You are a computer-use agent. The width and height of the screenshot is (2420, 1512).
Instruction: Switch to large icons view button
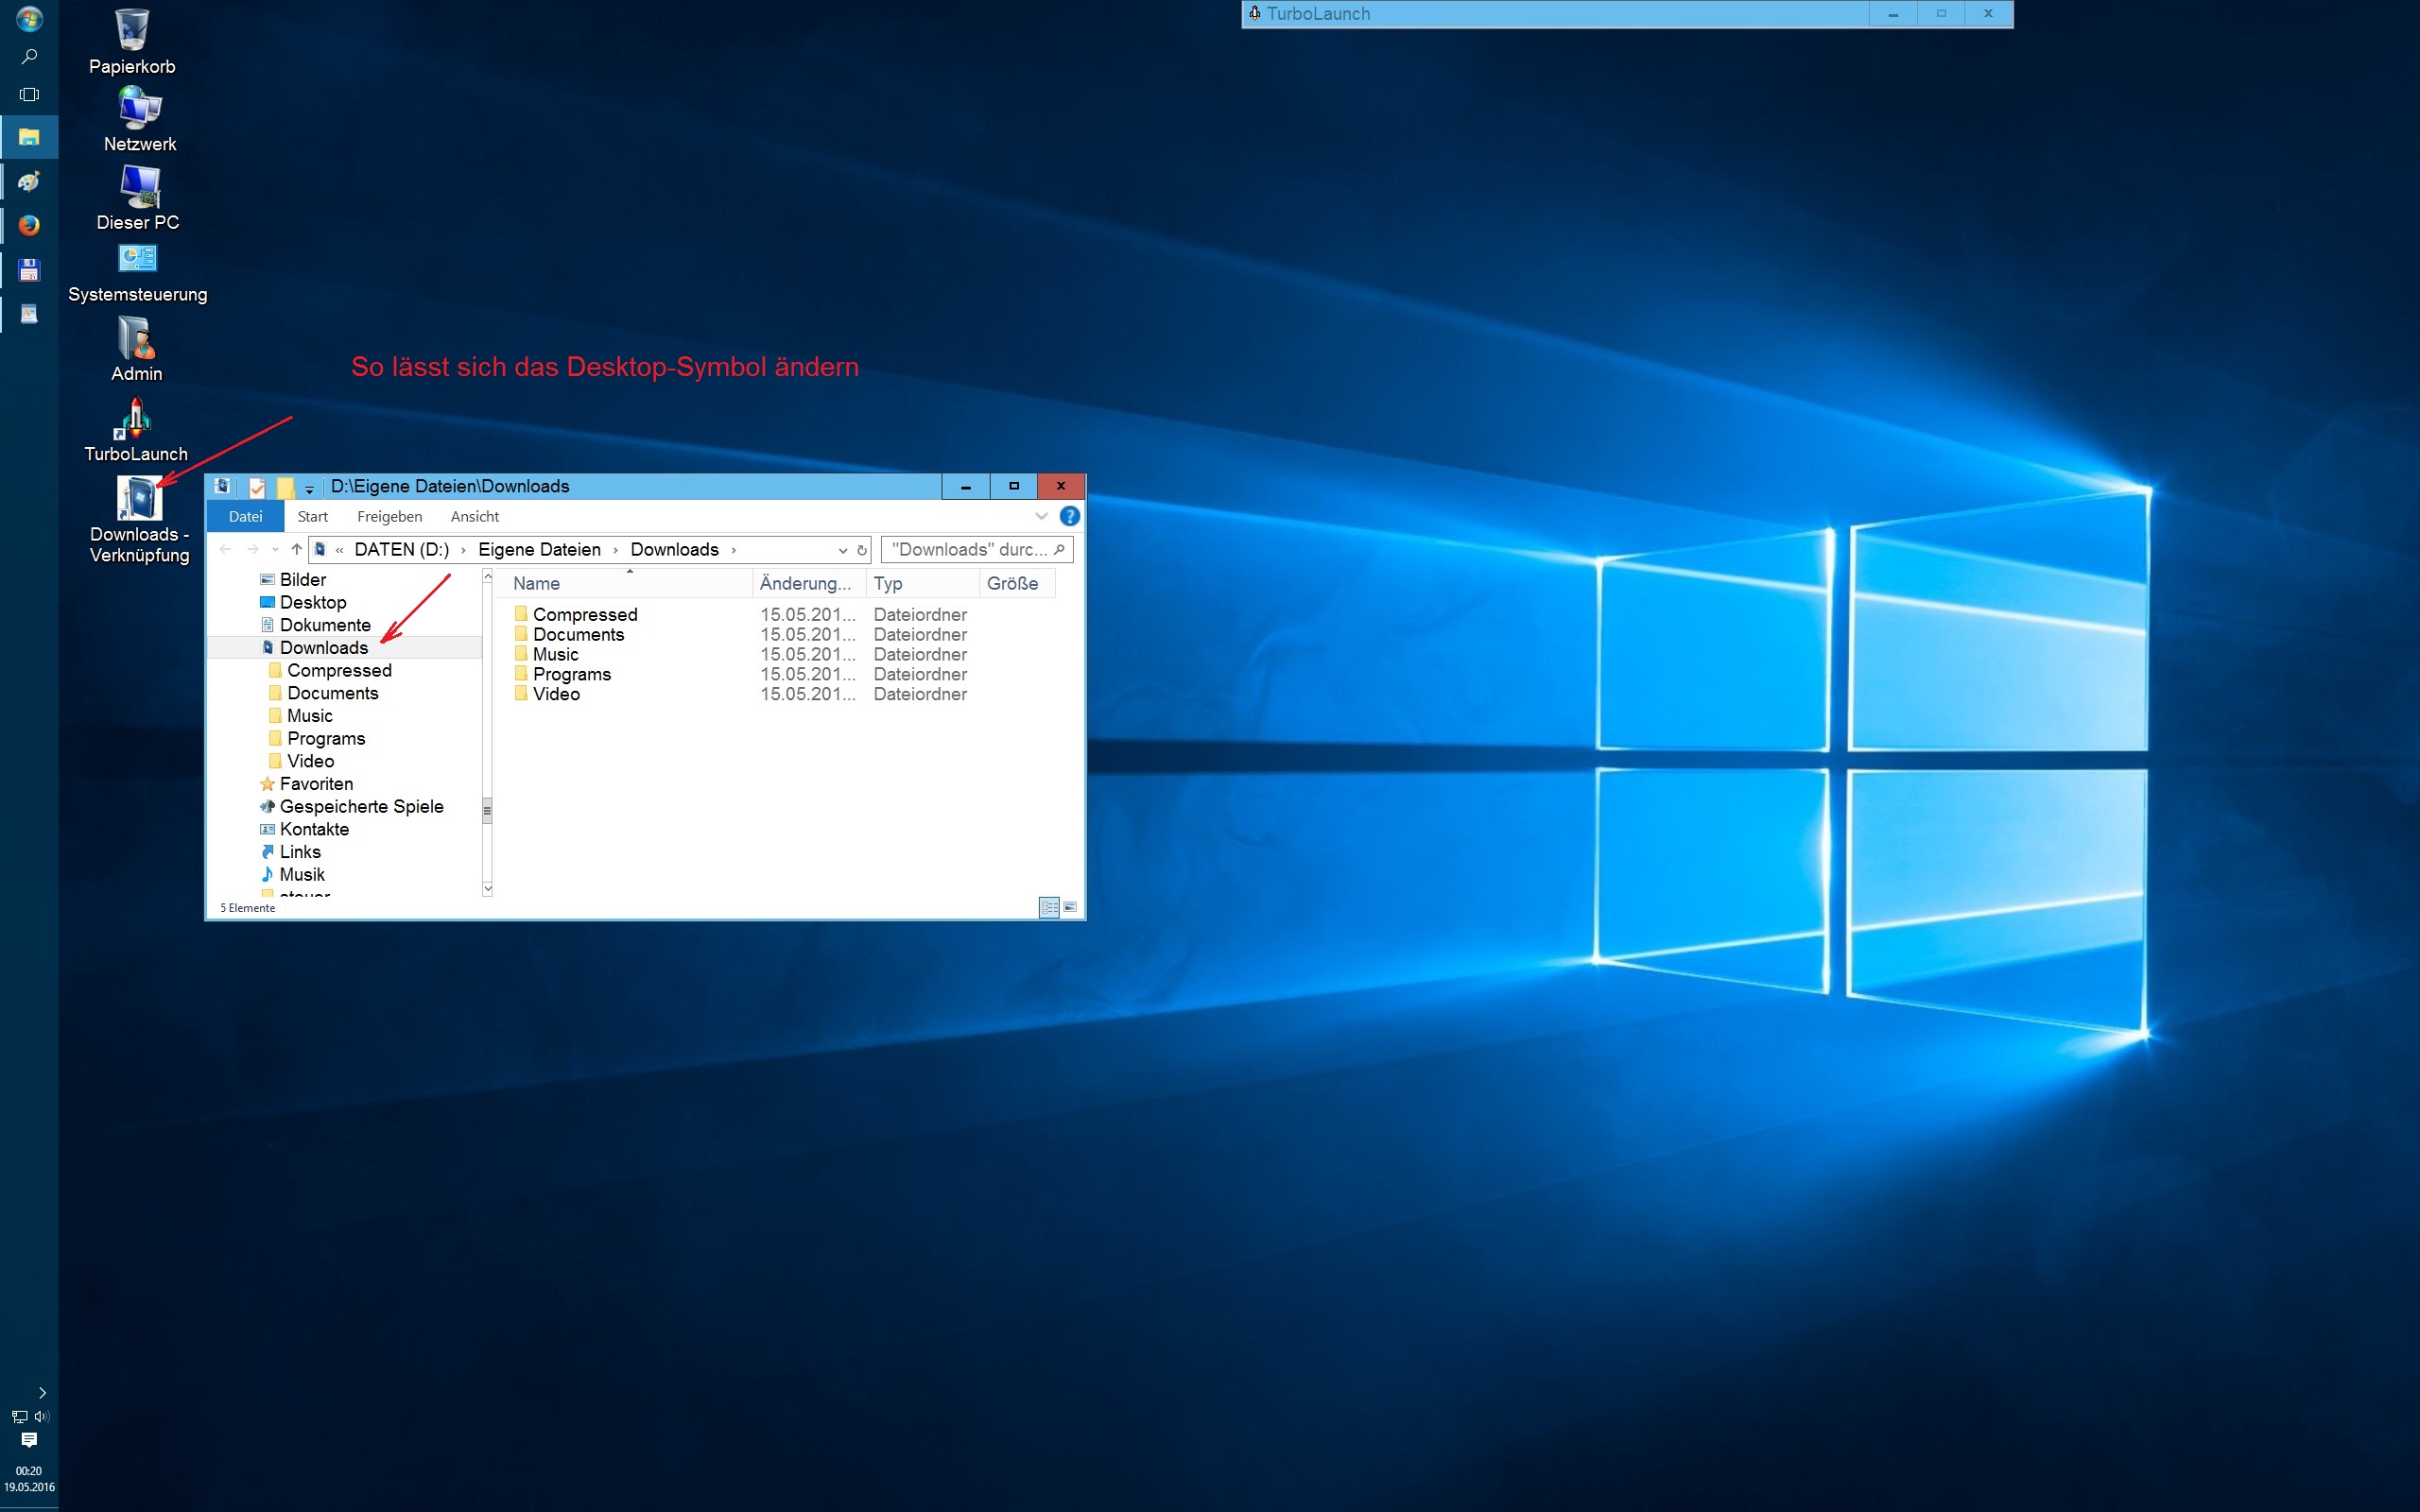click(x=1070, y=907)
